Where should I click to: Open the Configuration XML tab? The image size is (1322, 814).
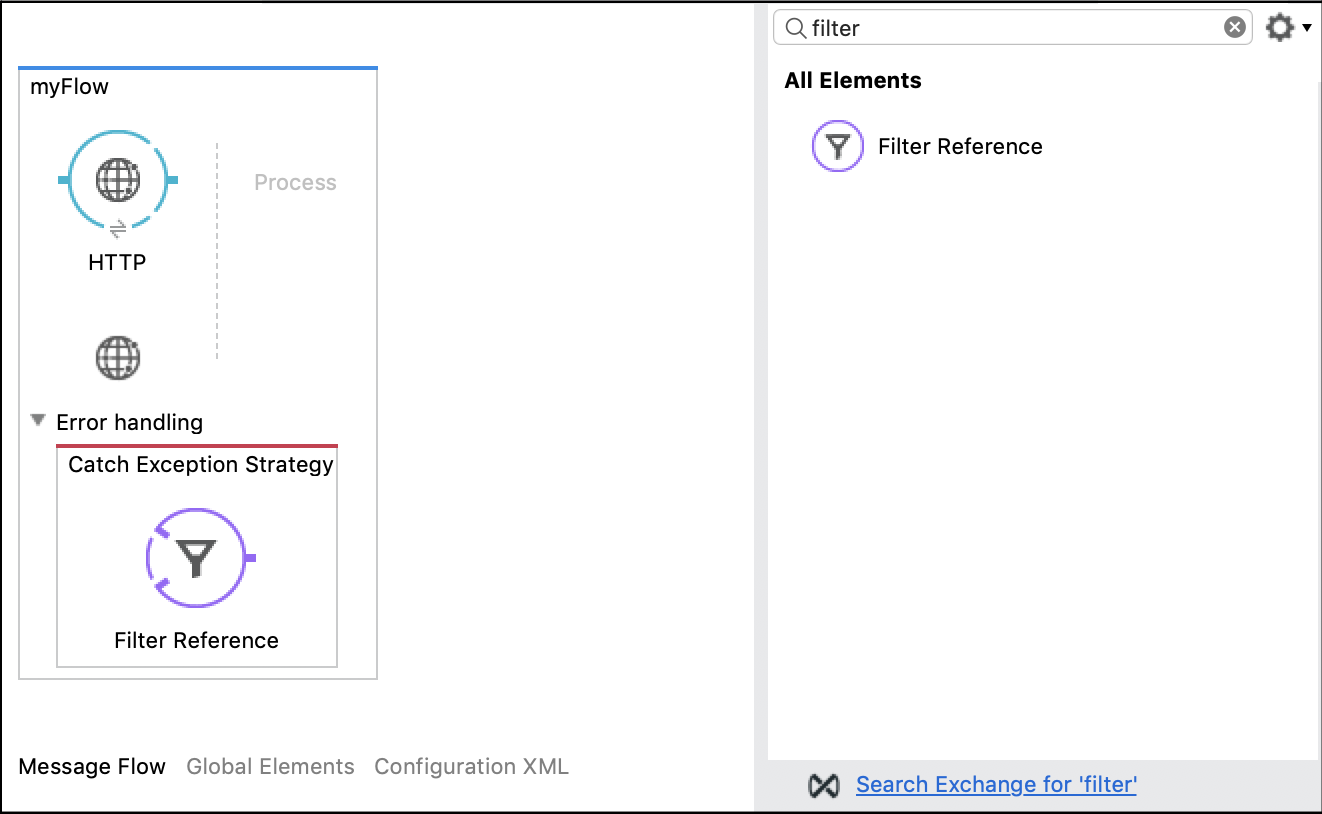click(x=471, y=766)
